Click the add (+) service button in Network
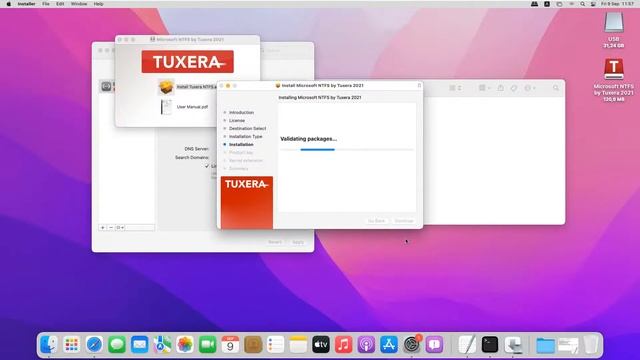 point(103,227)
